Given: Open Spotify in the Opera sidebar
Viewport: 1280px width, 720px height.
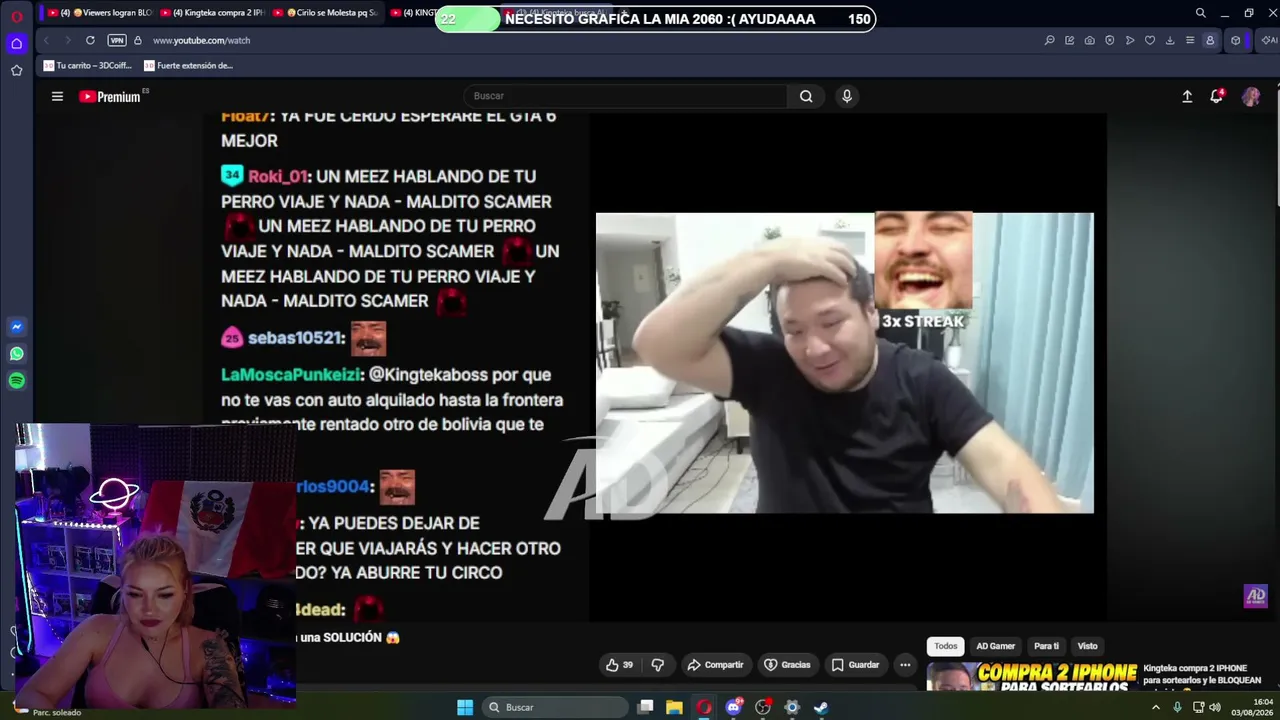Looking at the screenshot, I should point(16,381).
